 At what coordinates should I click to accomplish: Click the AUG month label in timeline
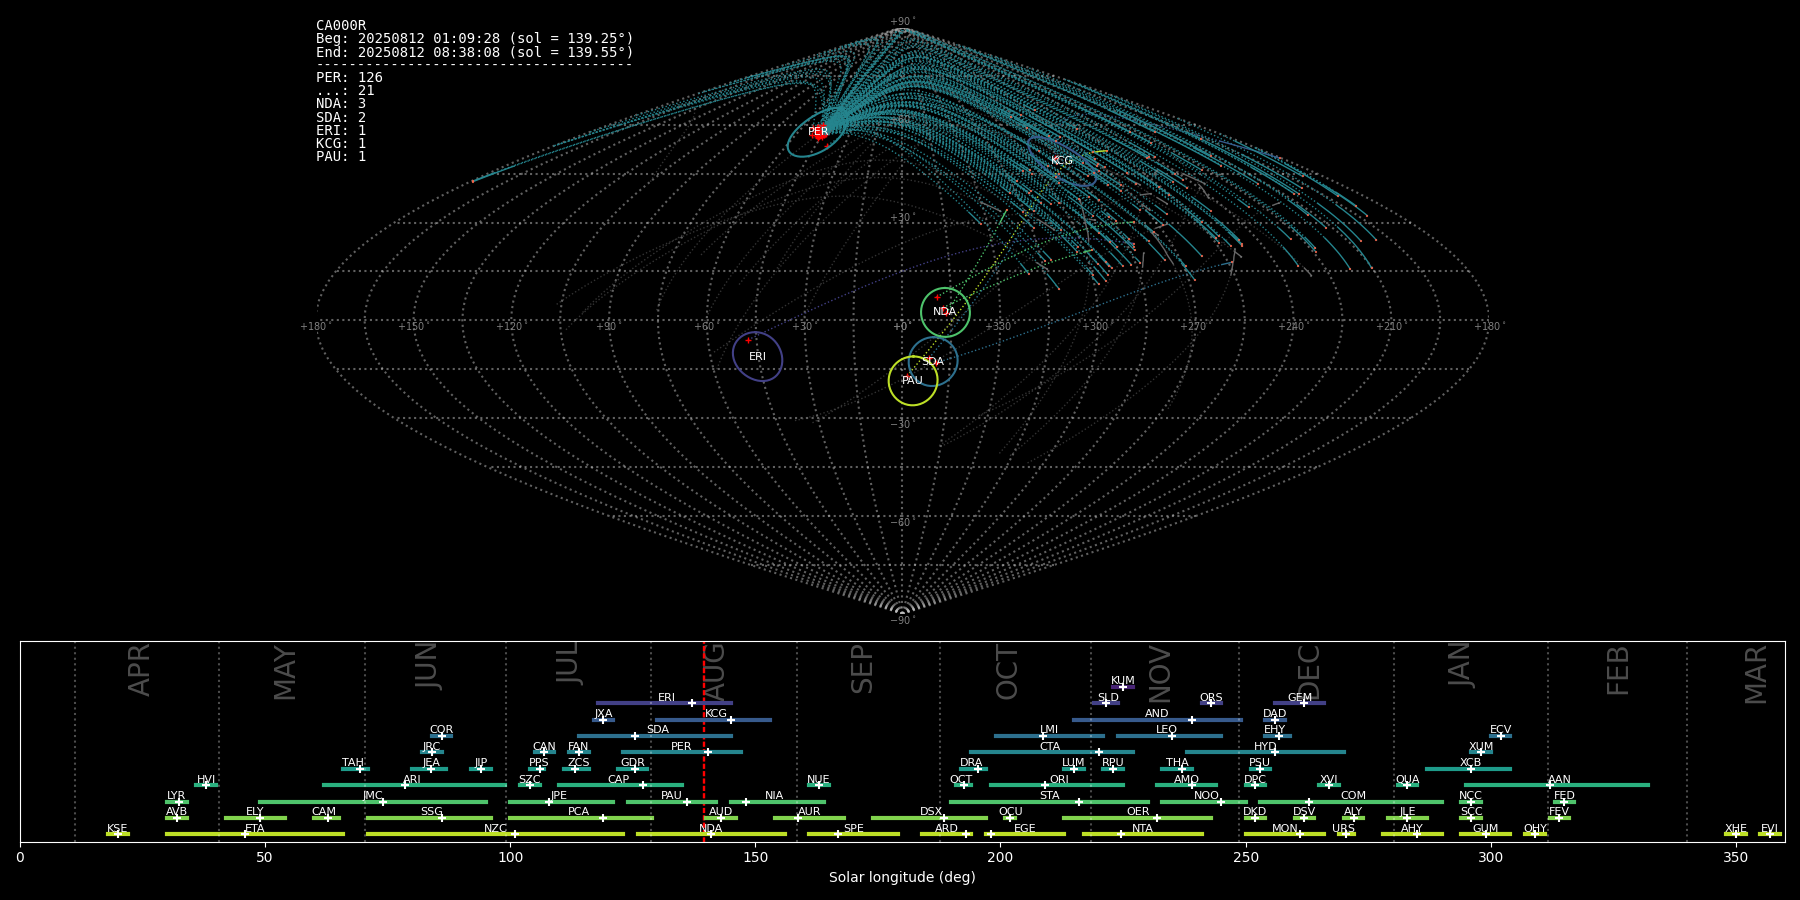click(x=716, y=673)
